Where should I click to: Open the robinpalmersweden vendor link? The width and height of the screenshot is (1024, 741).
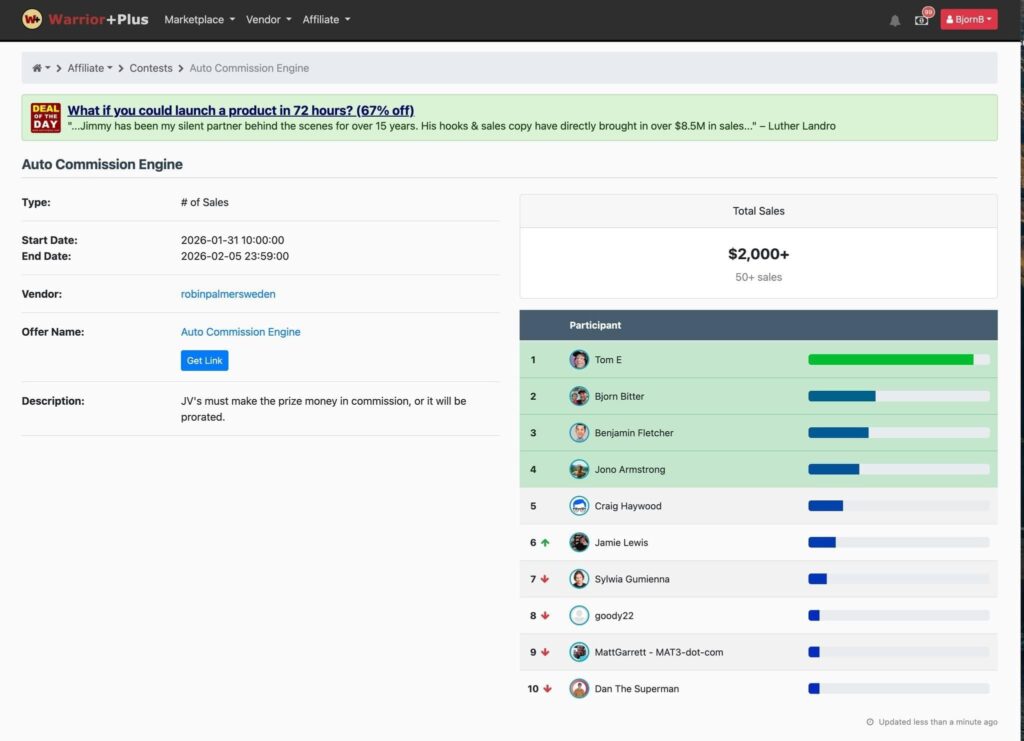[228, 294]
